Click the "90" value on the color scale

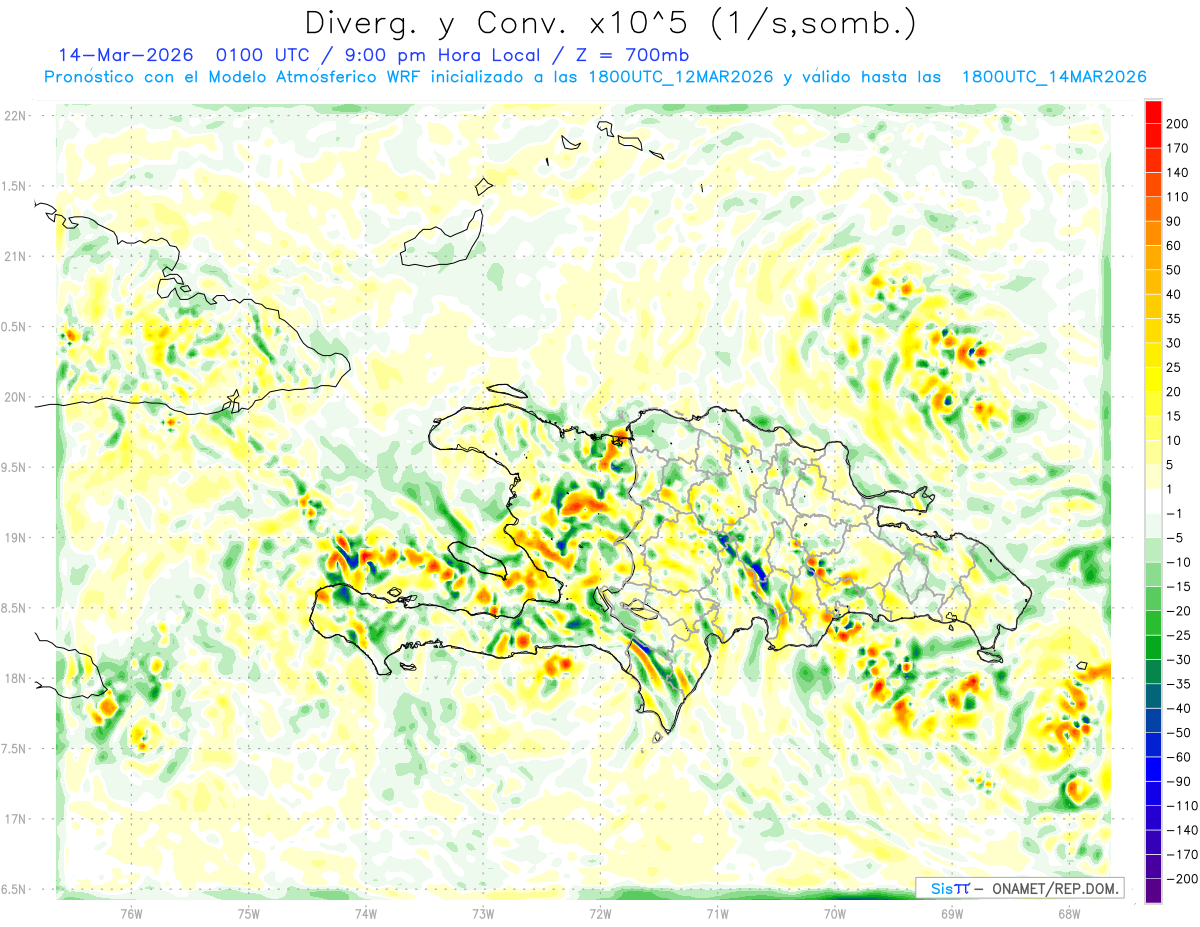pos(1175,221)
